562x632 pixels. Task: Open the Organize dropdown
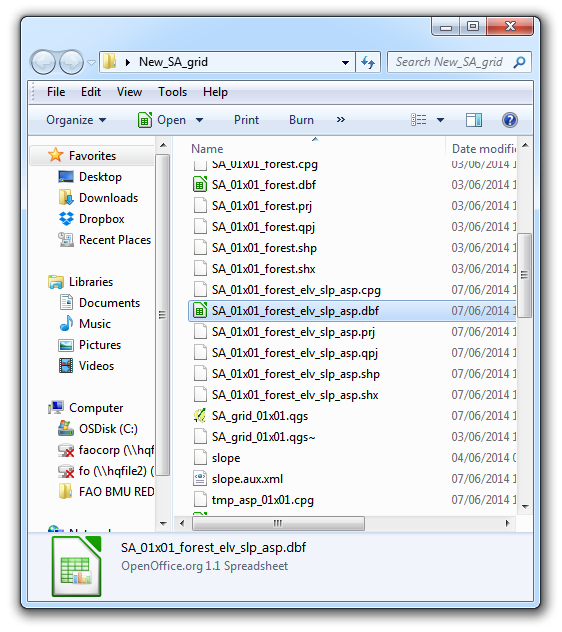tap(76, 120)
